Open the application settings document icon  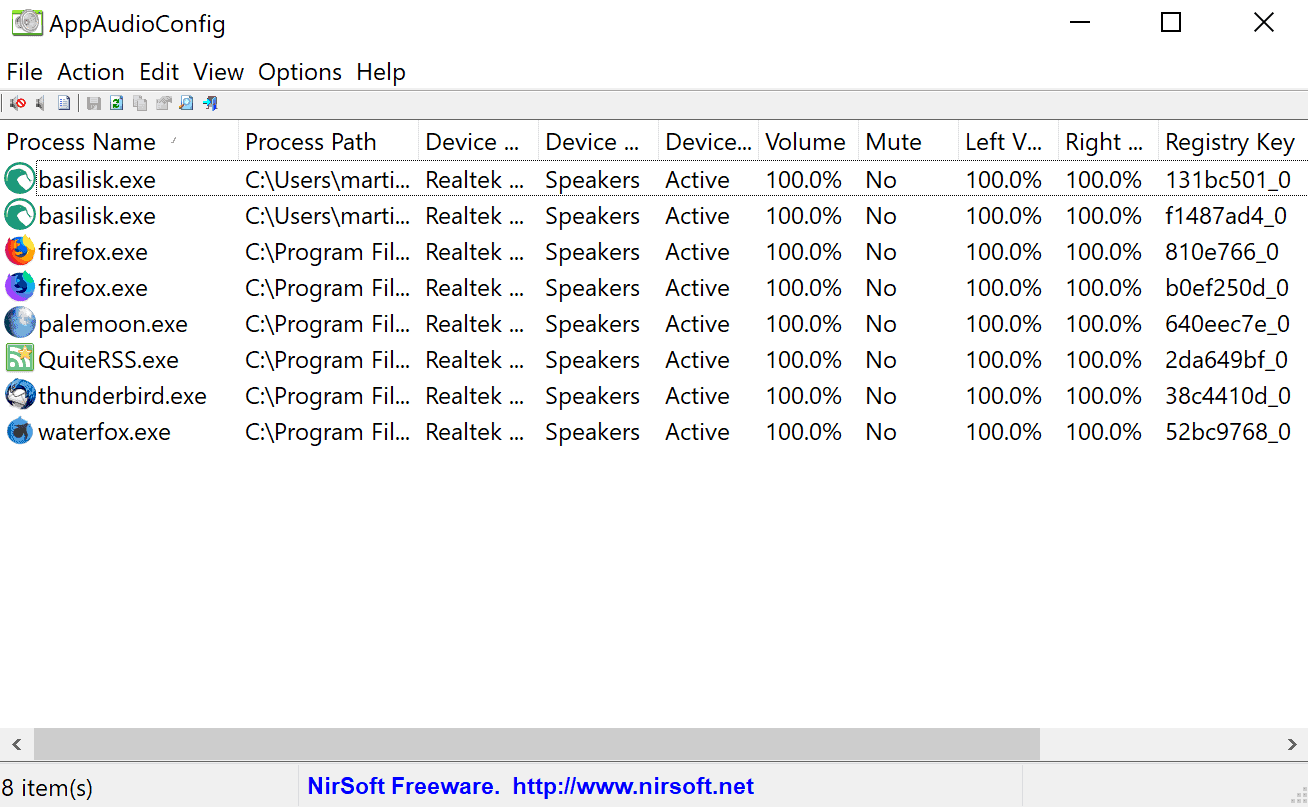(64, 103)
